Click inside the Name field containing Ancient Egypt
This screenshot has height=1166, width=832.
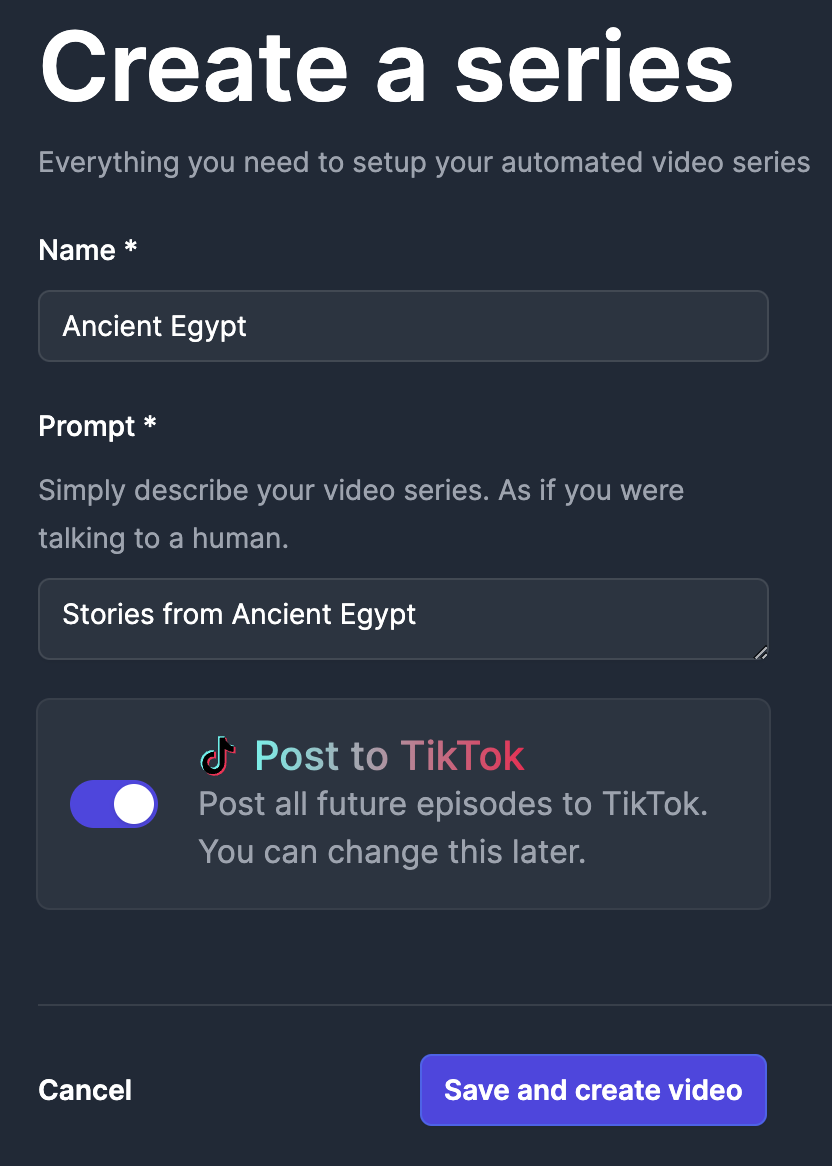coord(403,326)
